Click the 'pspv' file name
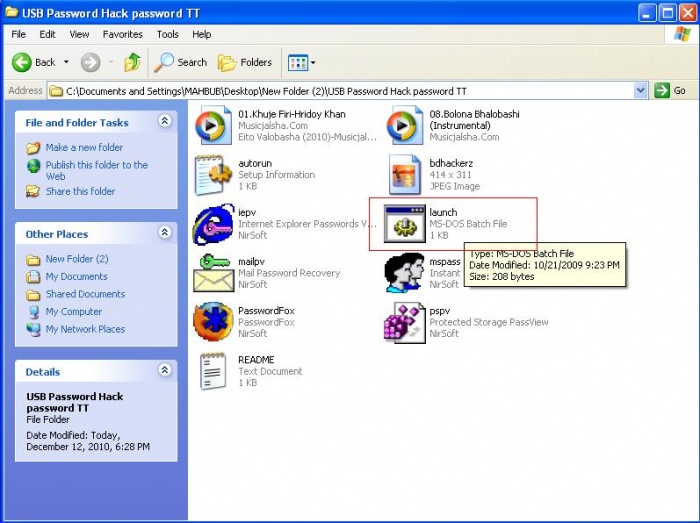The image size is (700, 523). pos(440,311)
